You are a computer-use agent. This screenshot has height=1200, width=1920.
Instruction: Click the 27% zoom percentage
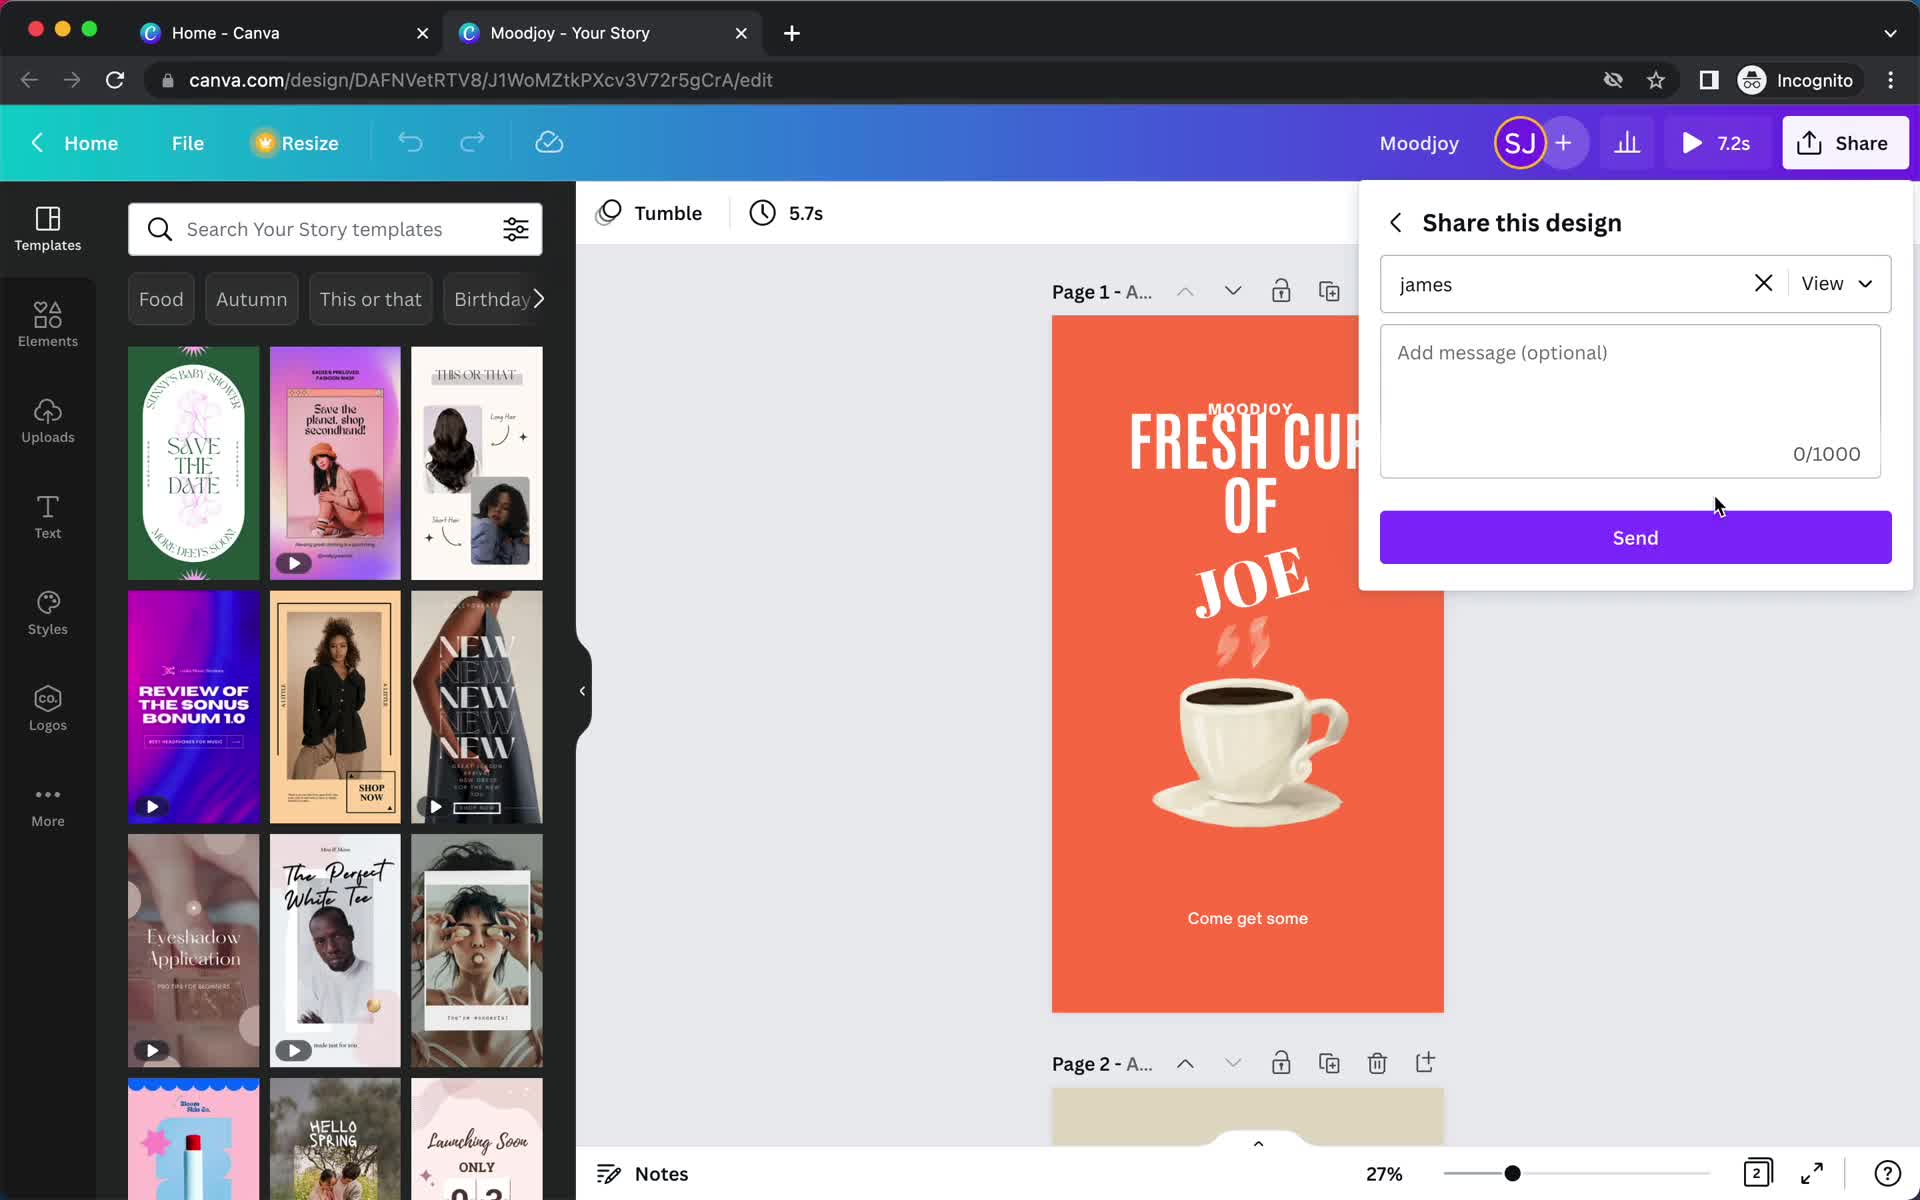1384,1173
